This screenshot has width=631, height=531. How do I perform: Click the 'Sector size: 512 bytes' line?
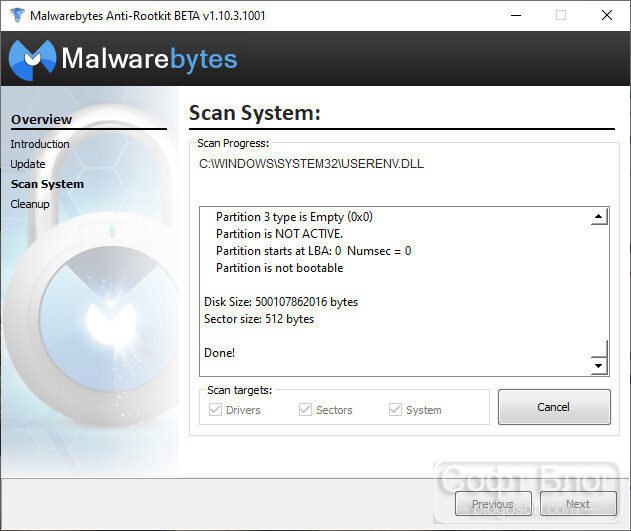259,319
